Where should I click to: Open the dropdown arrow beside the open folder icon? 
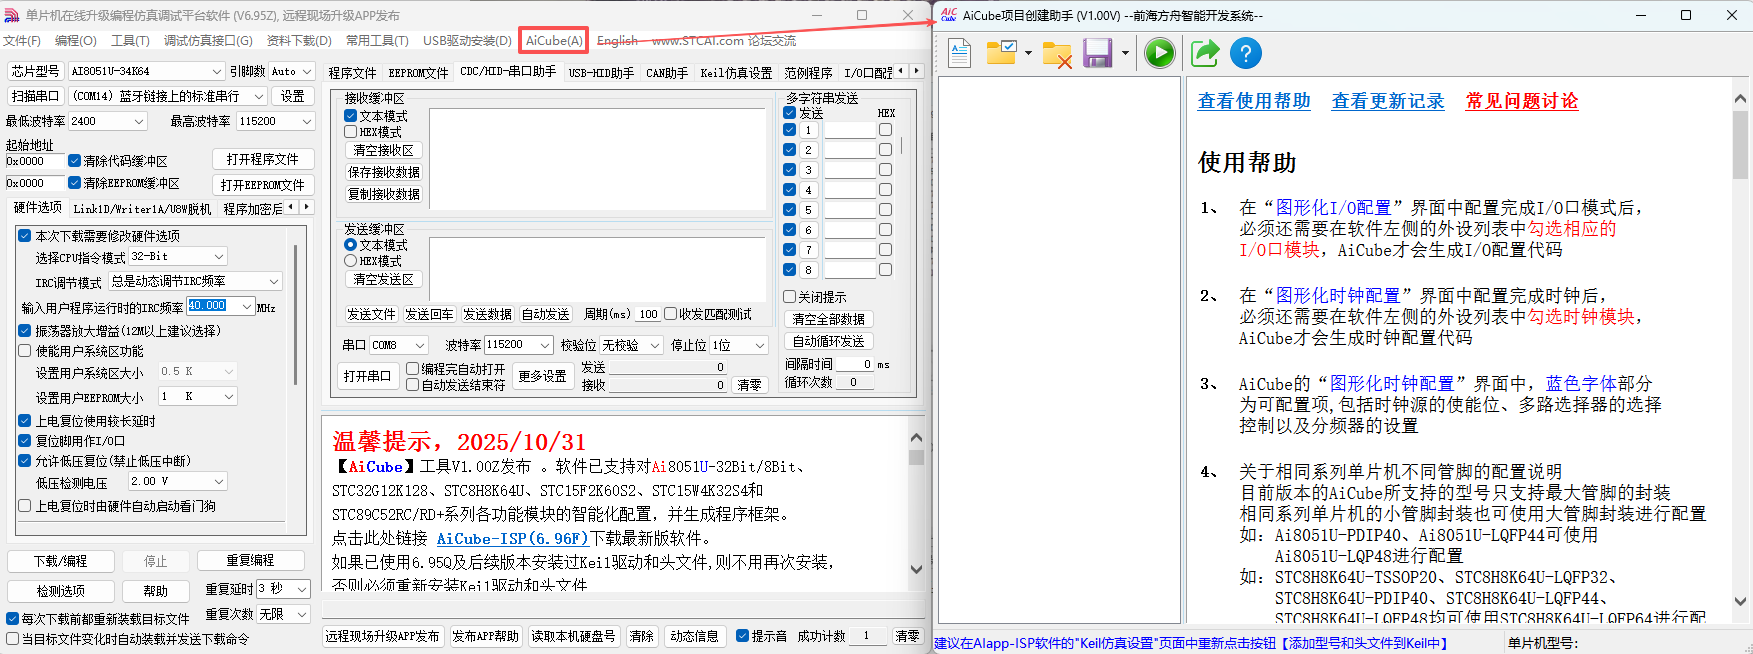point(1028,54)
